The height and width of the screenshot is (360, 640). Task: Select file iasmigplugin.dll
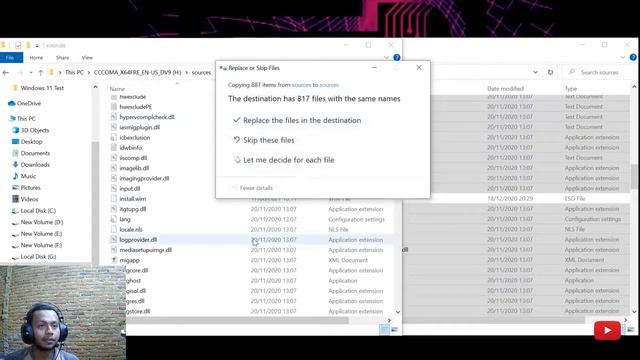(140, 127)
